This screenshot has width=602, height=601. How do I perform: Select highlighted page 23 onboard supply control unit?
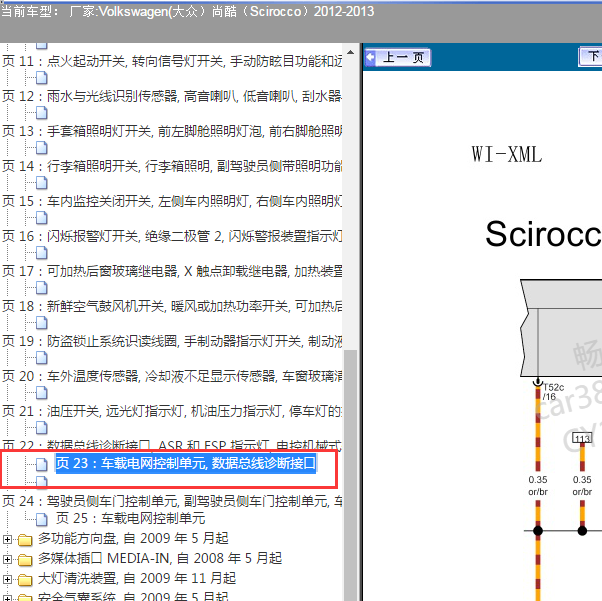pyautogui.click(x=186, y=463)
